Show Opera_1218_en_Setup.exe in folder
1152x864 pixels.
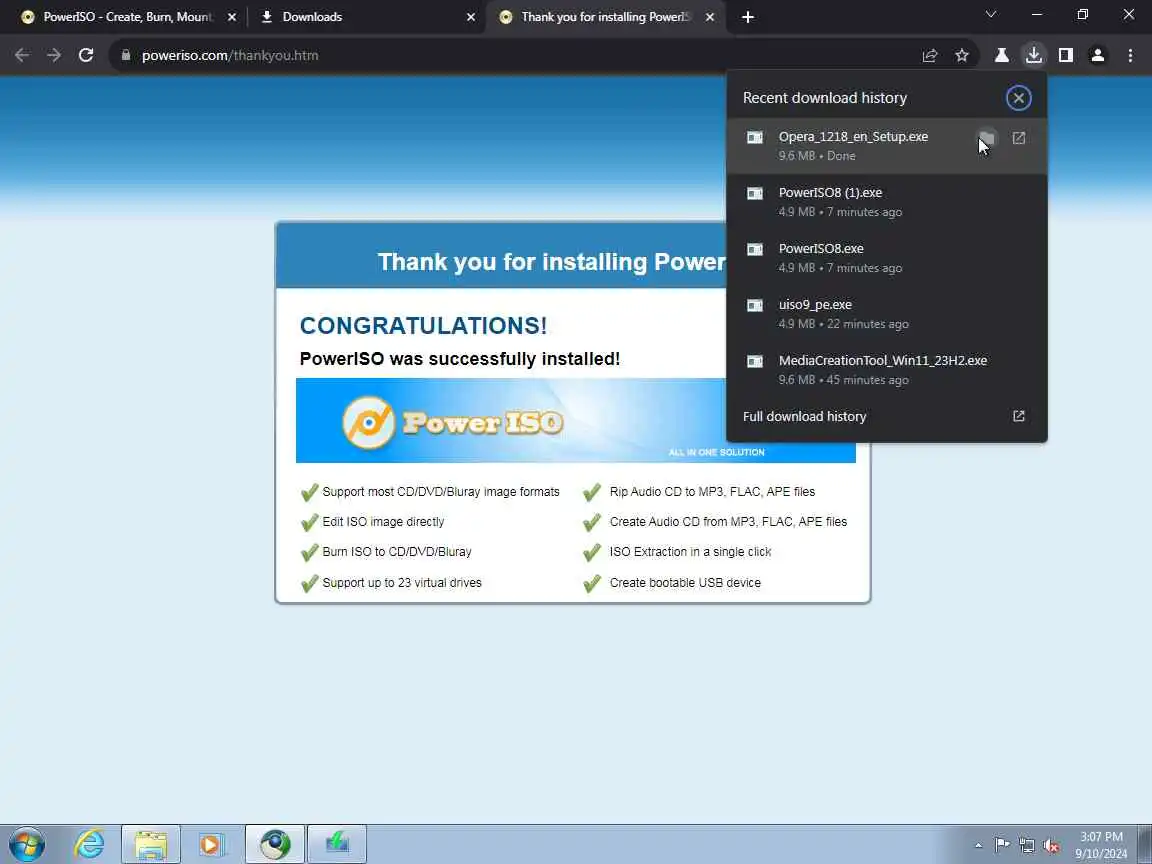tap(987, 138)
